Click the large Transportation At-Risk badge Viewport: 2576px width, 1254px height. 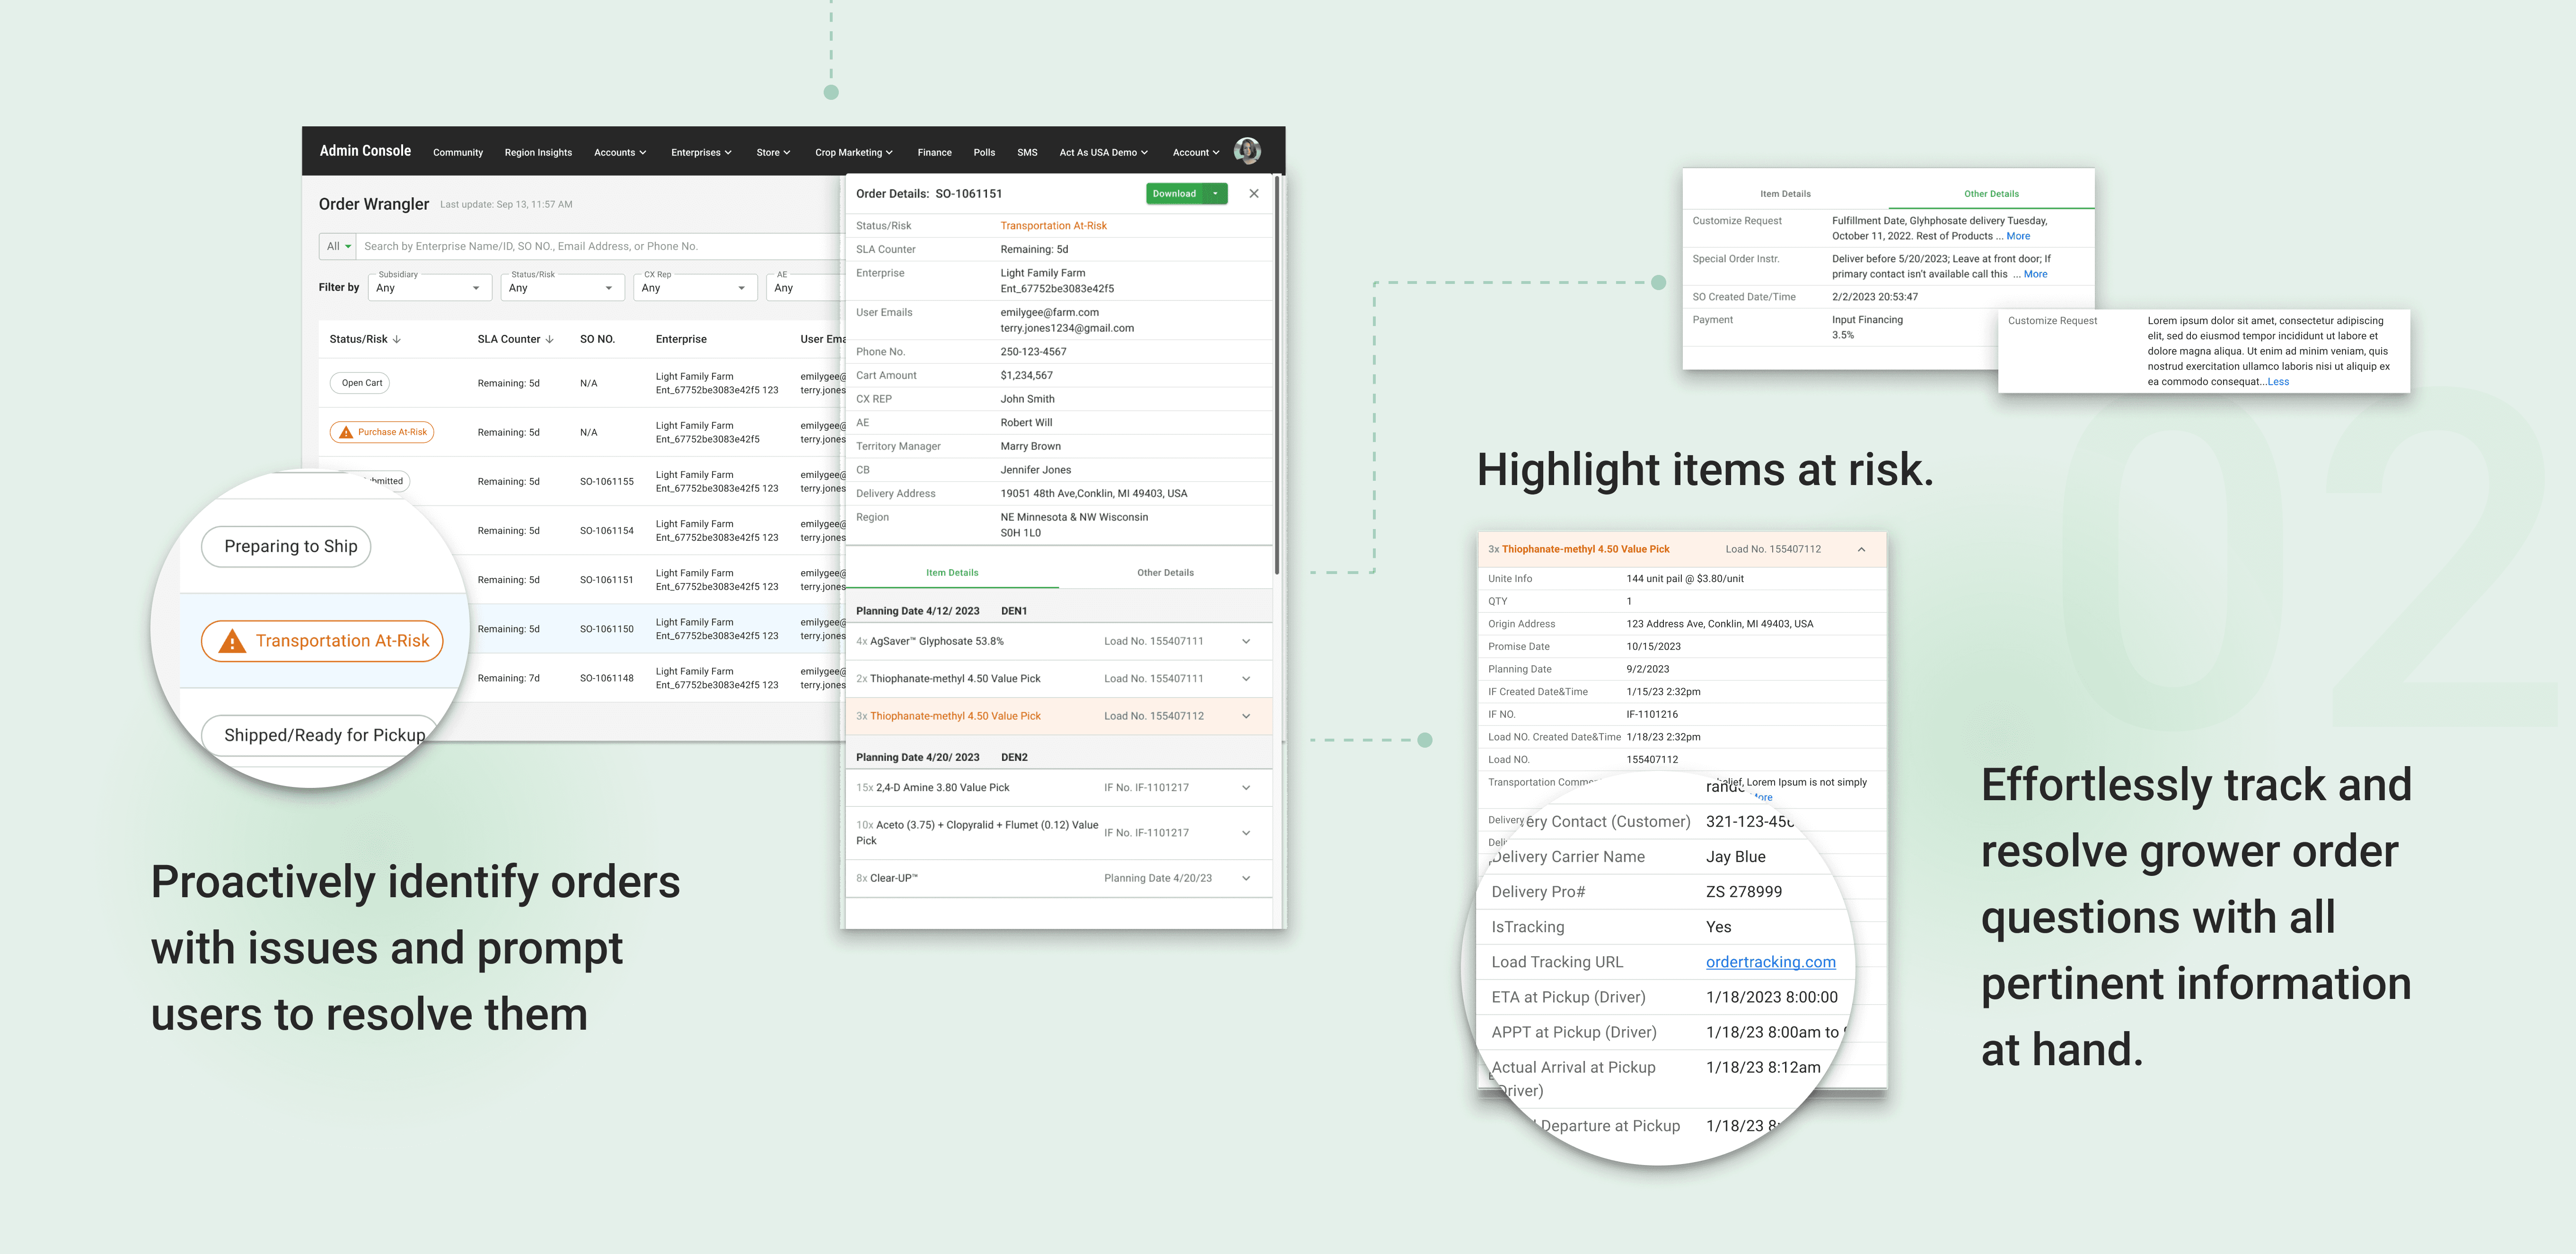[x=322, y=641]
